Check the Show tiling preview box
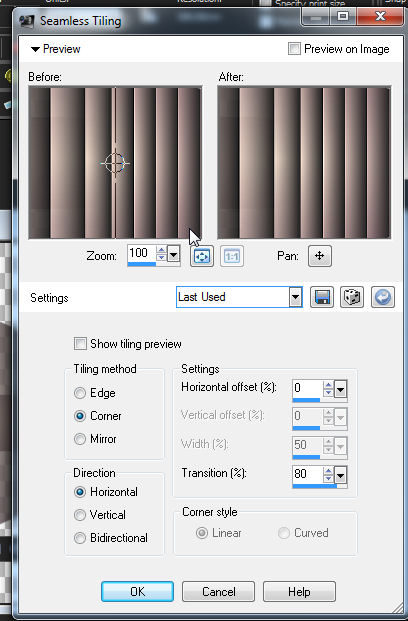The image size is (408, 621). pos(80,343)
